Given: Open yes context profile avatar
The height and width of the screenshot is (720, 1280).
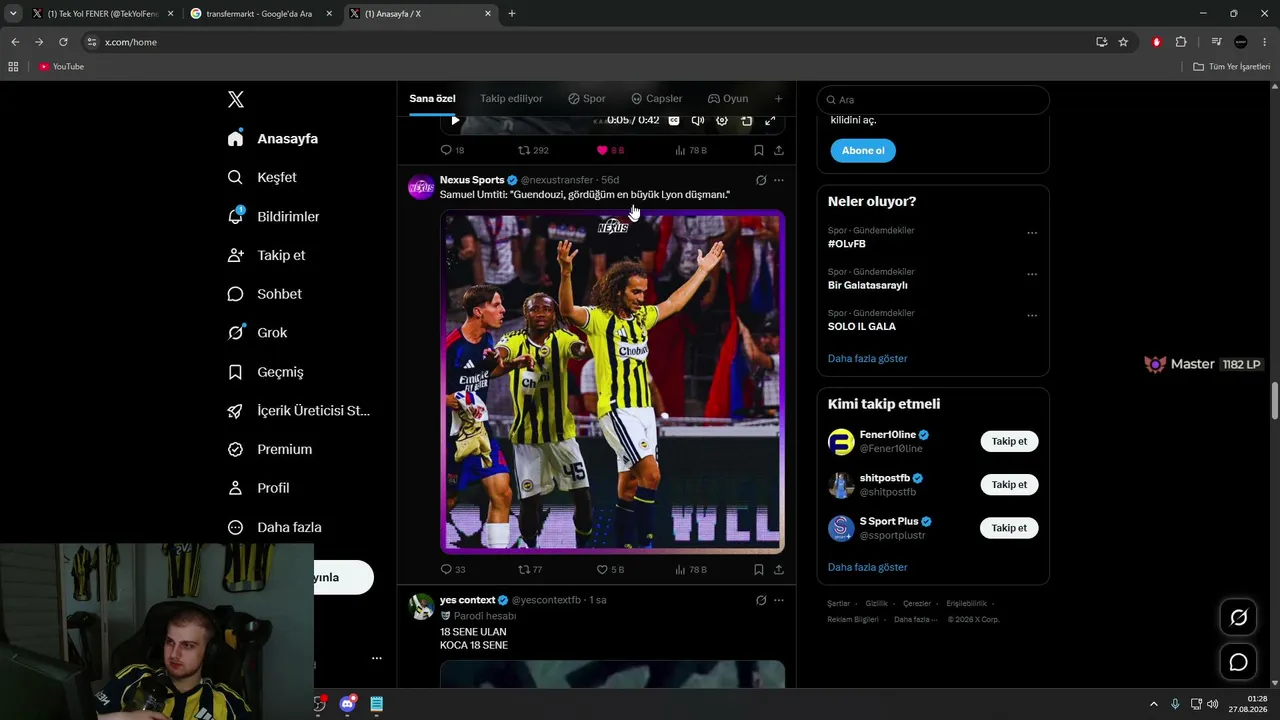Looking at the screenshot, I should click(421, 607).
